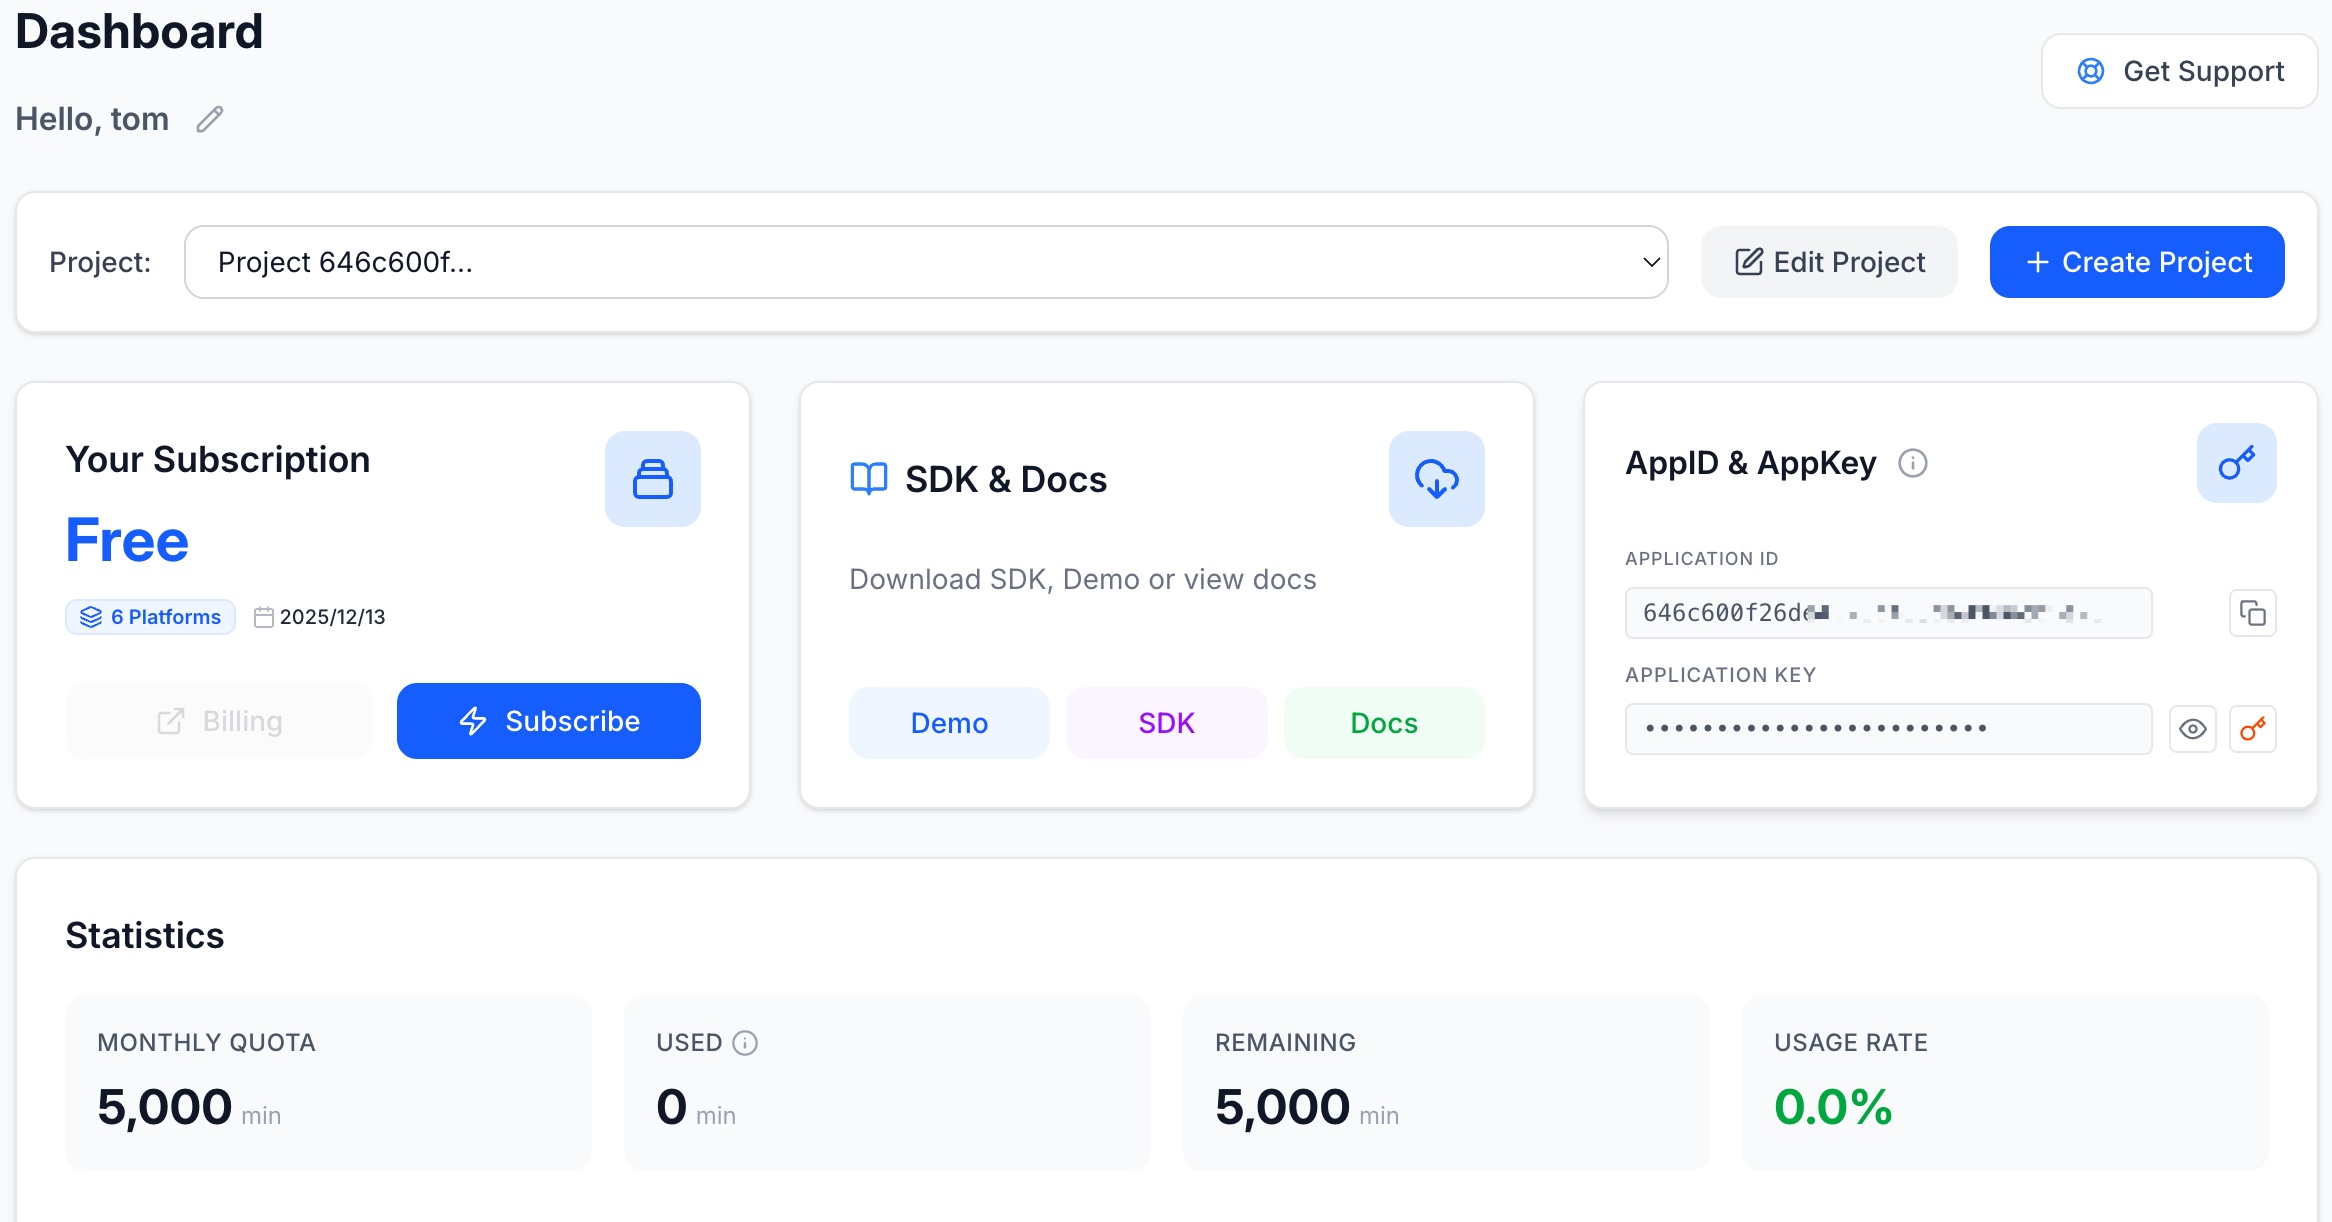This screenshot has height=1222, width=2332.
Task: Click the subscription box icon
Action: (652, 478)
